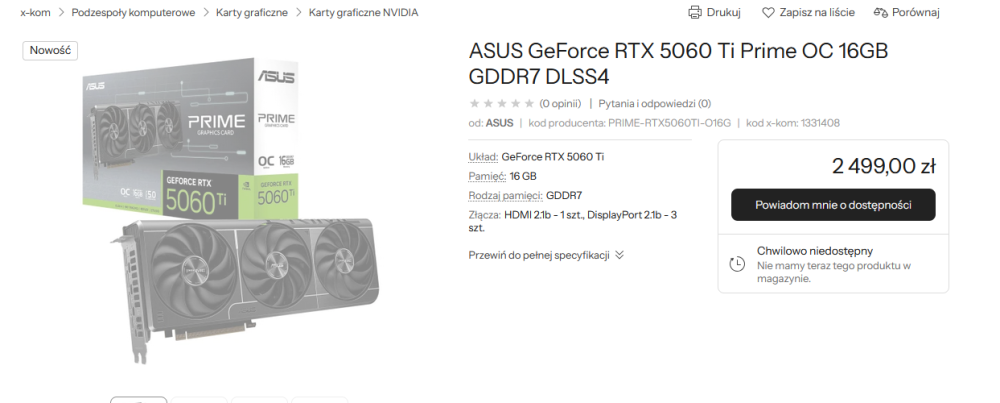Click the printer icon next to Drukuj
Image resolution: width=1000 pixels, height=403 pixels.
coord(695,12)
